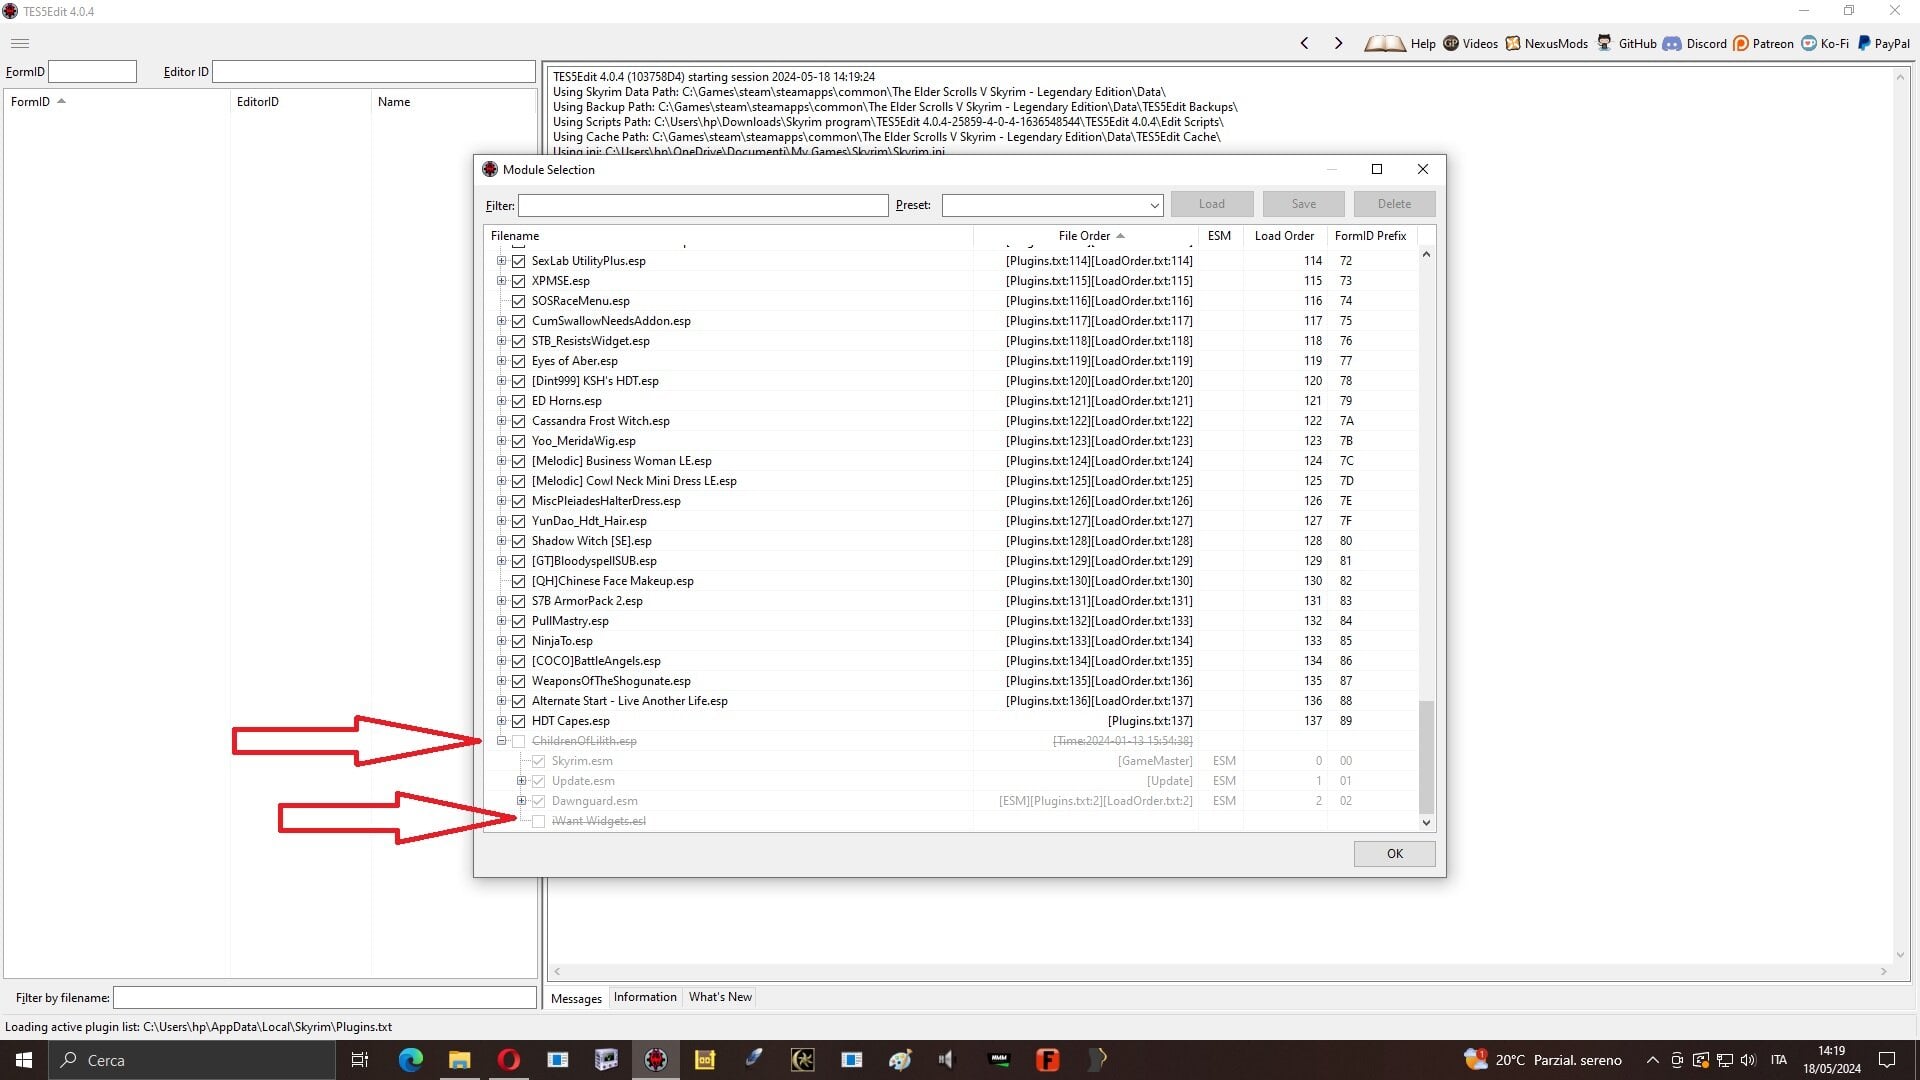Viewport: 1920px width, 1080px height.
Task: Sort by Filename column header
Action: coord(729,236)
